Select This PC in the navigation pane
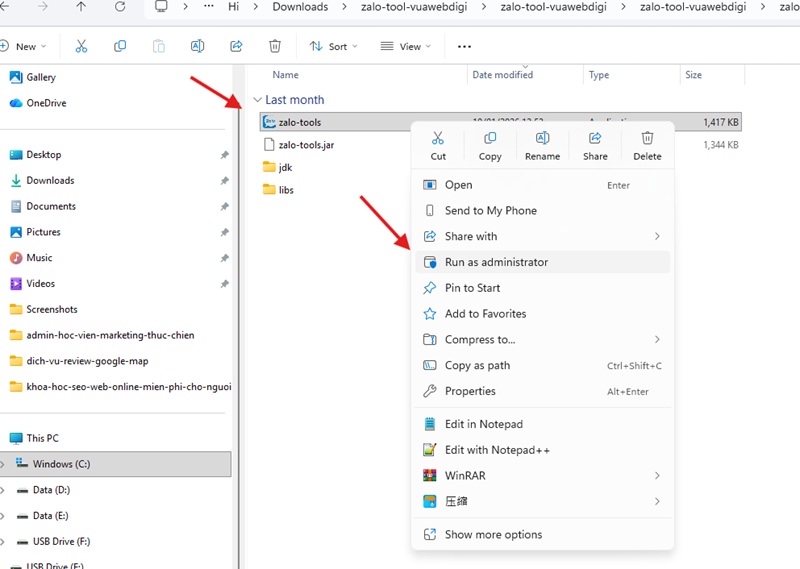This screenshot has height=569, width=800. [34, 438]
